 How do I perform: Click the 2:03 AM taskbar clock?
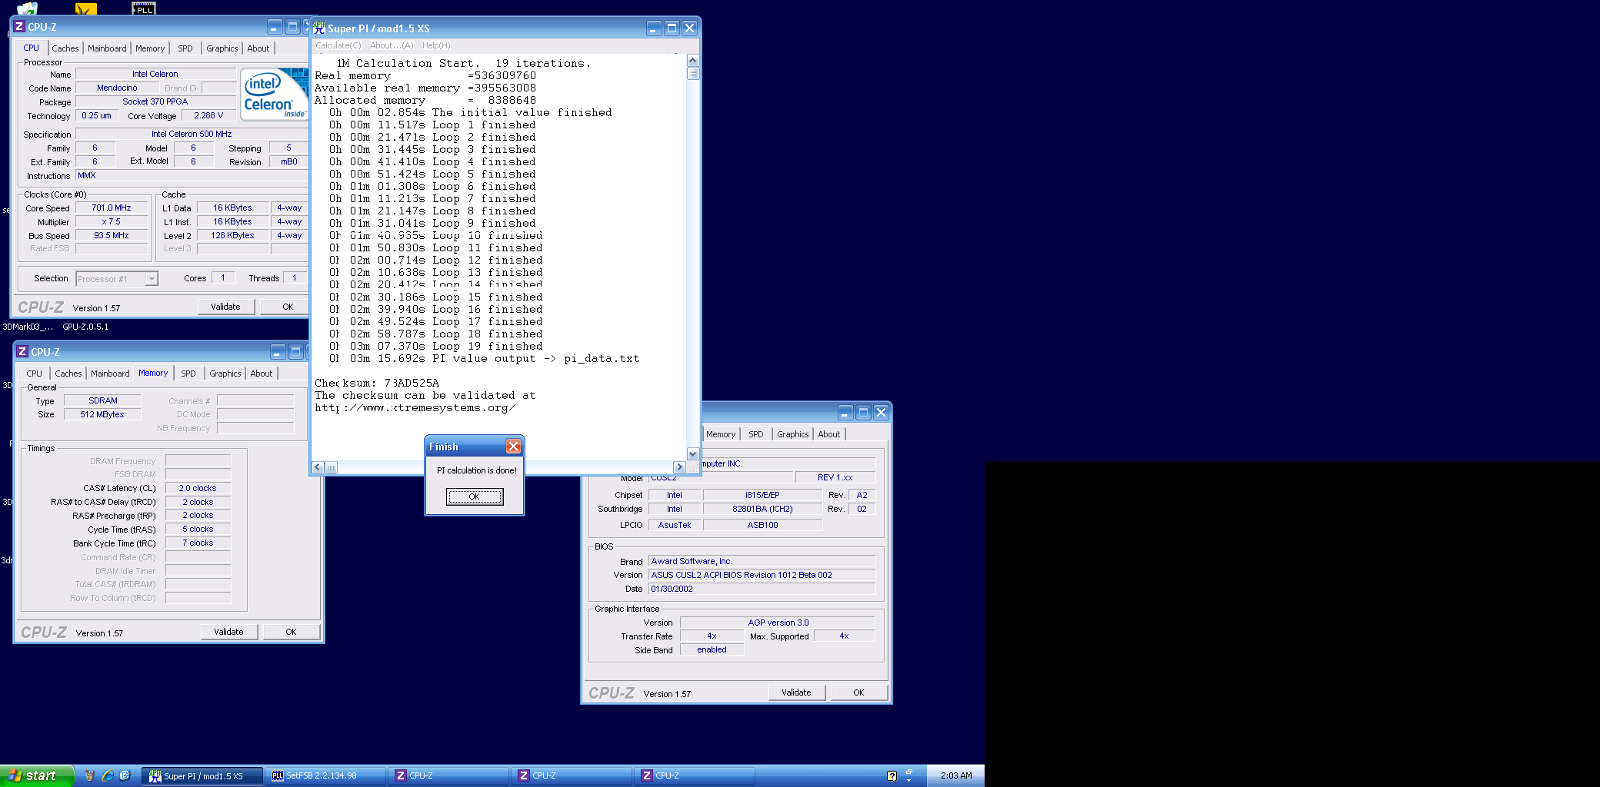[x=956, y=776]
